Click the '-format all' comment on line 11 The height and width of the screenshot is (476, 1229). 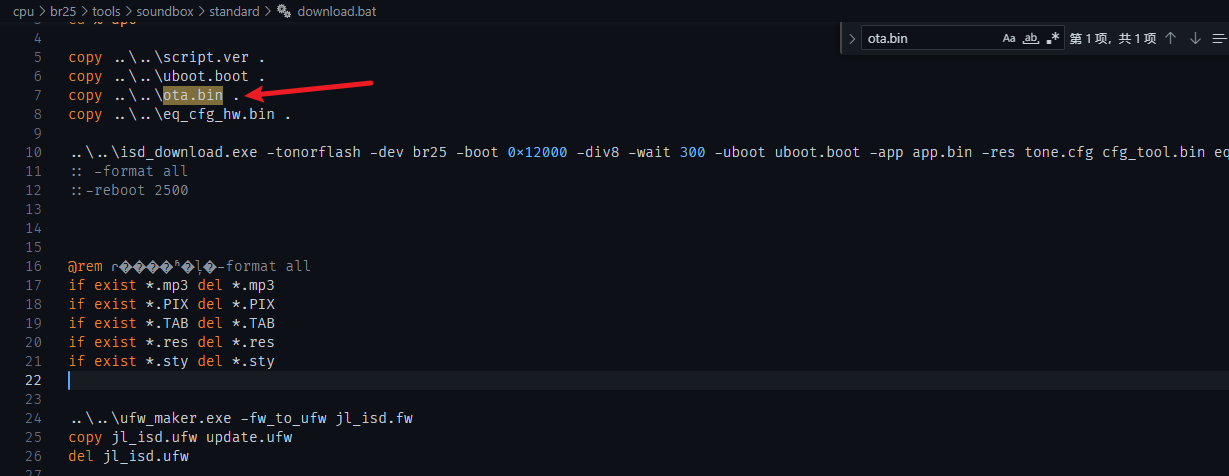(141, 171)
